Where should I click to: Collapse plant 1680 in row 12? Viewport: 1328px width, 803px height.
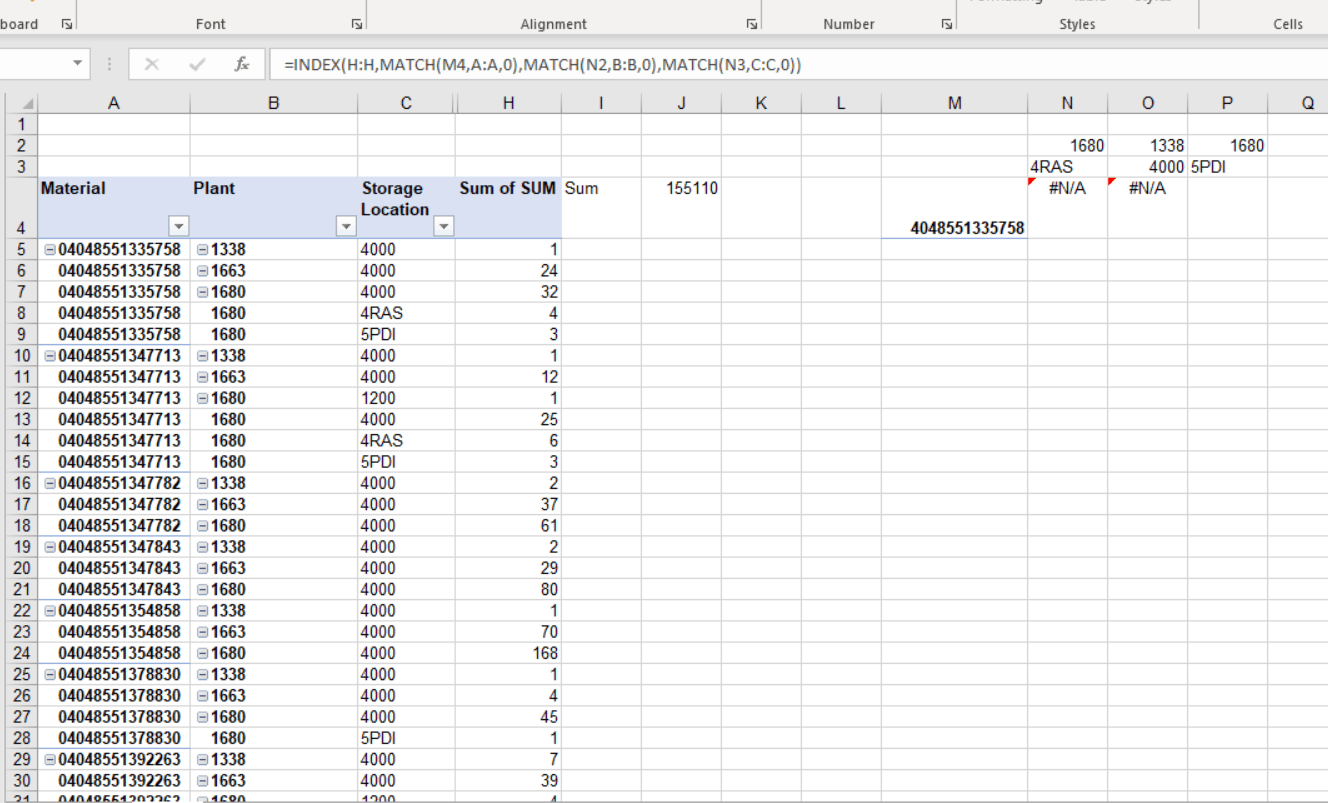pyautogui.click(x=202, y=398)
